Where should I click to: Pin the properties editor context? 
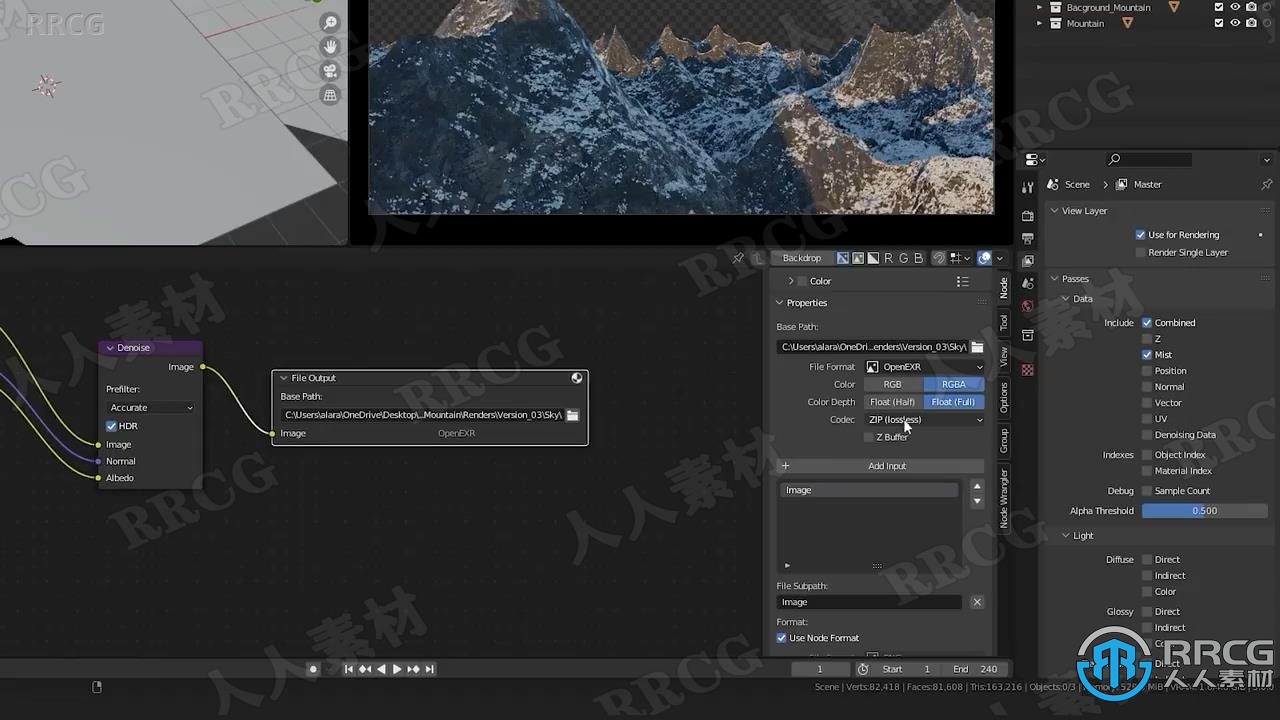click(1266, 184)
